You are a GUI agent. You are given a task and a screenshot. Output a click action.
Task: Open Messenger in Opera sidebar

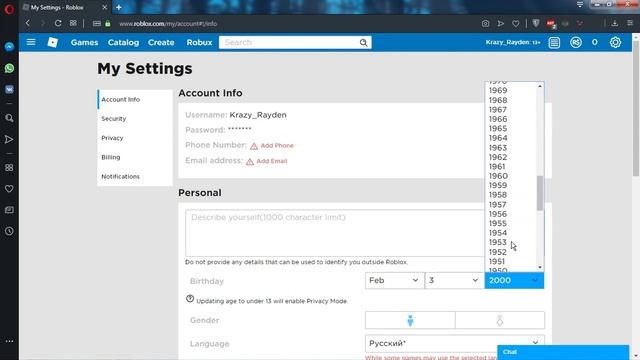click(x=9, y=47)
